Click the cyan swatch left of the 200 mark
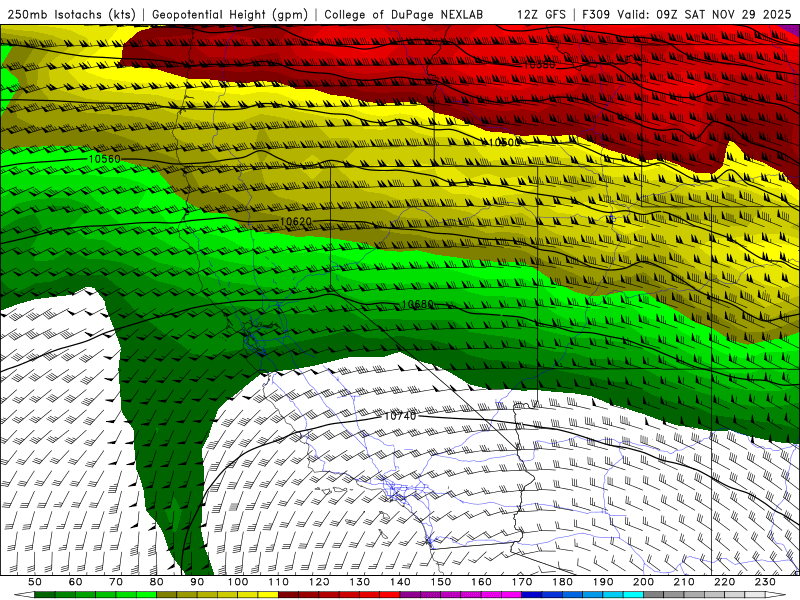800x600 pixels. pos(634,595)
